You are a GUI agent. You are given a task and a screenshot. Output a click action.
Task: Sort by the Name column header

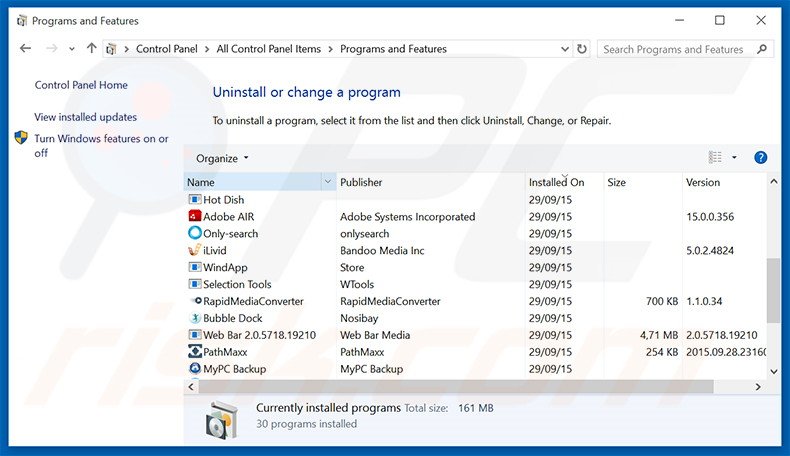(x=253, y=182)
